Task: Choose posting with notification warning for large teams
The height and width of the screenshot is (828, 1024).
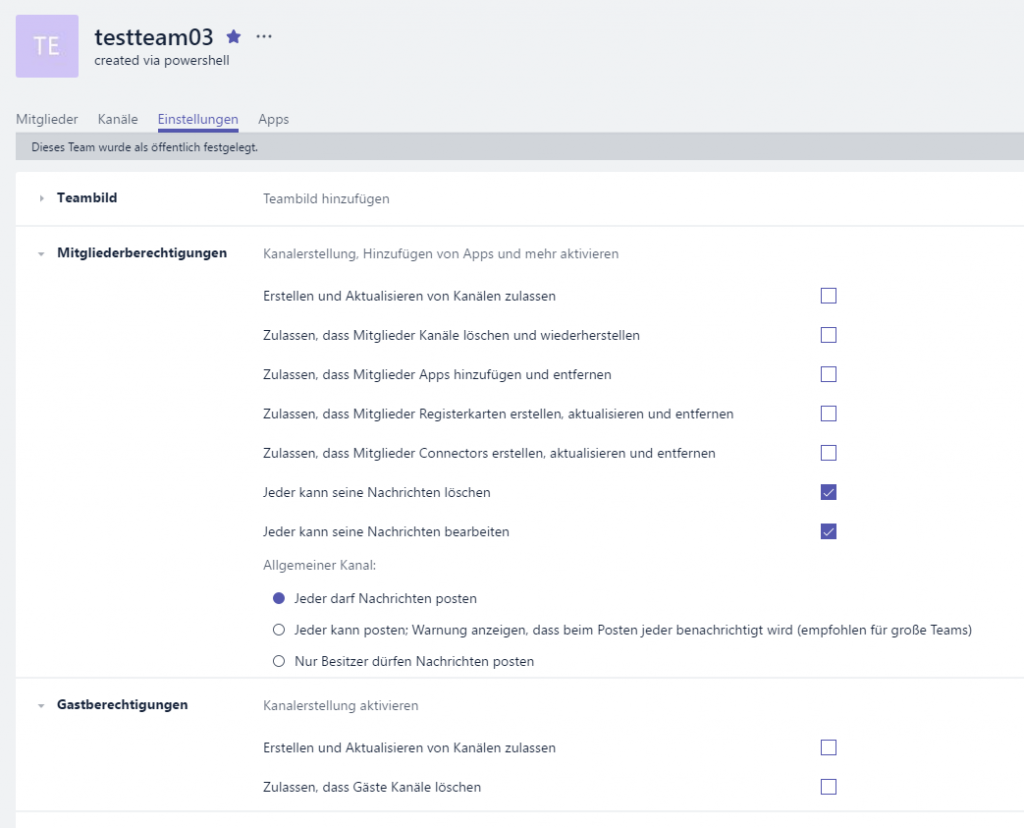Action: point(279,630)
